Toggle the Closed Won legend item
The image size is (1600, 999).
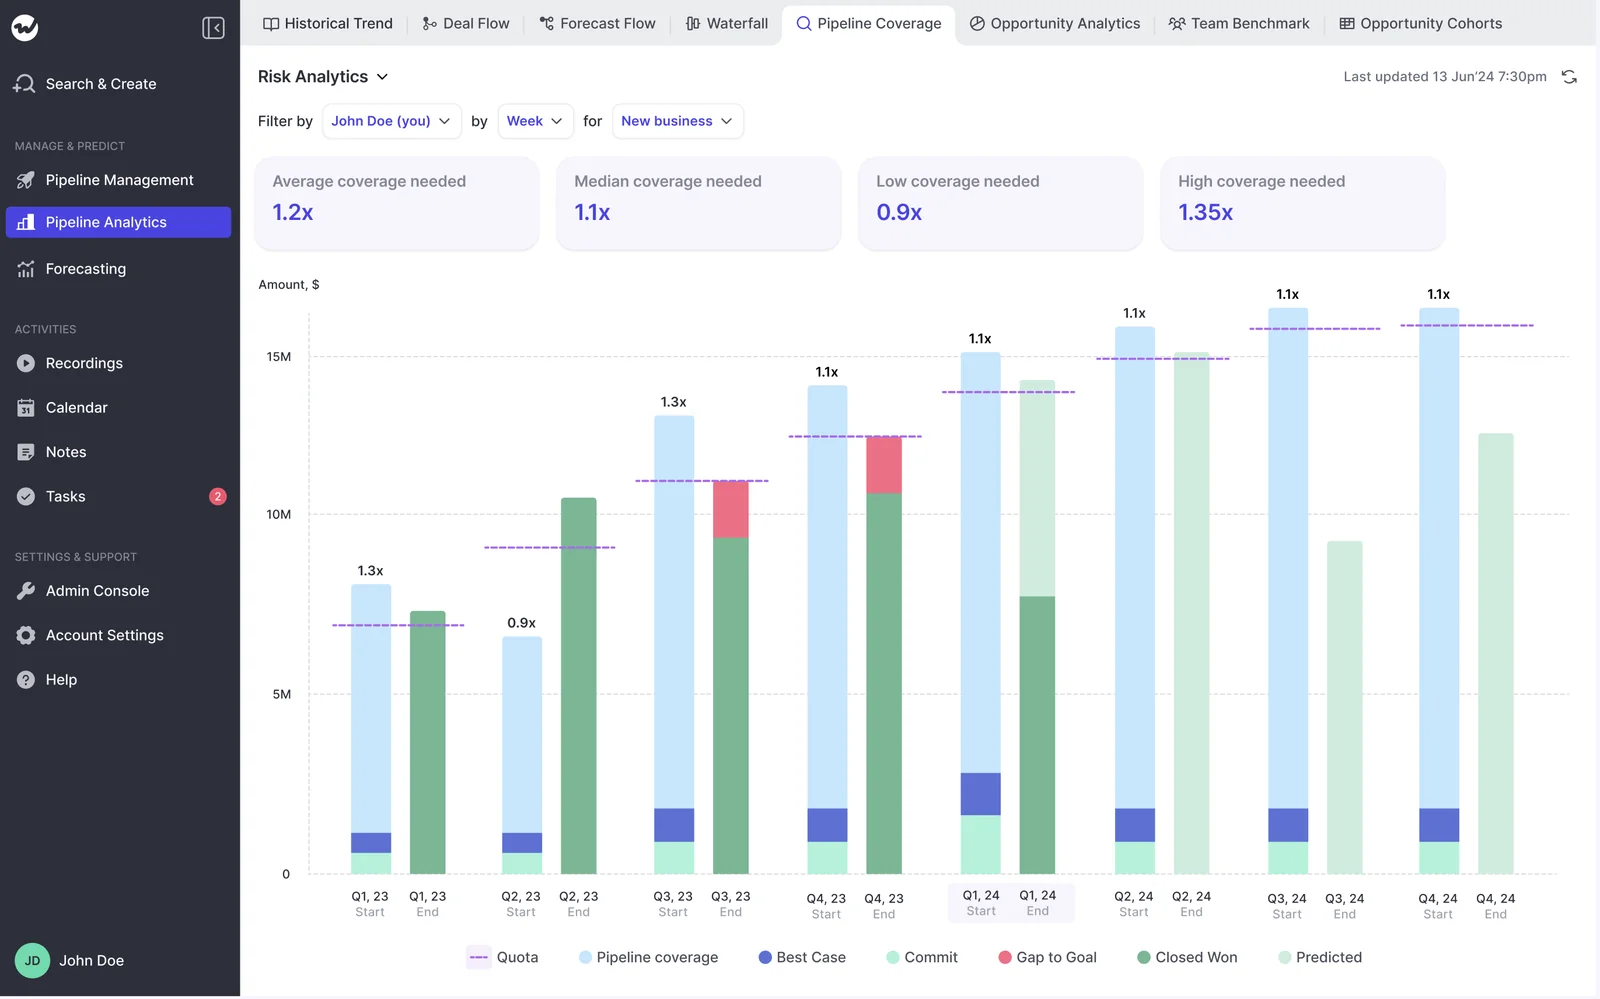coord(1187,957)
